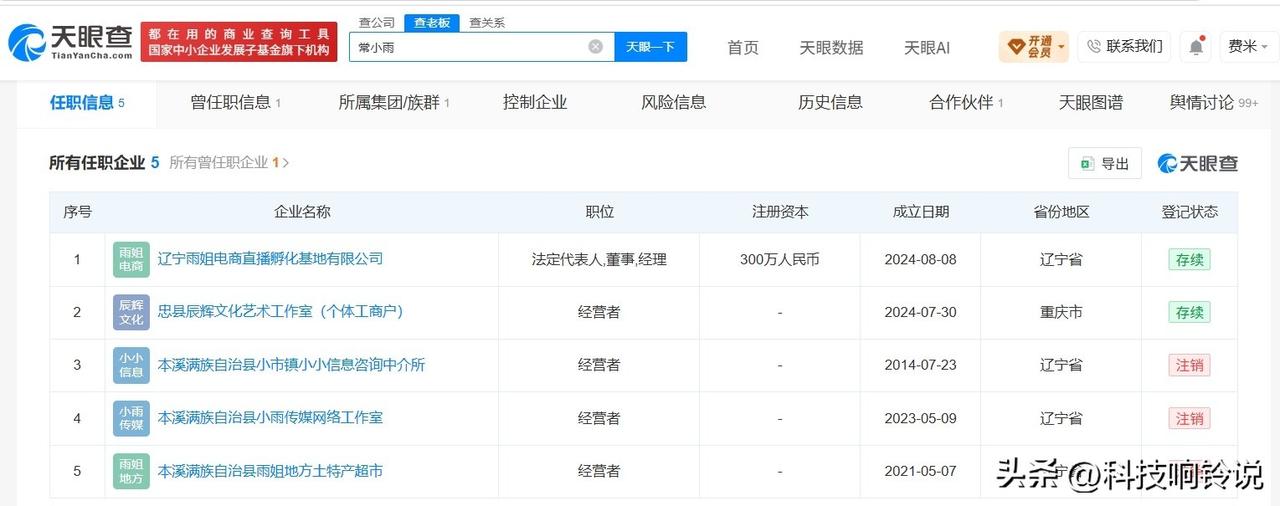Click the 小小信息 company logo badge
1280x506 pixels.
click(131, 365)
